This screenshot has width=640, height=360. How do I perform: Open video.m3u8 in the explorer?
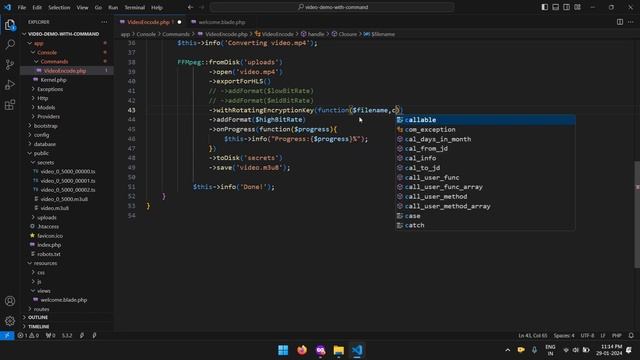[x=54, y=208]
